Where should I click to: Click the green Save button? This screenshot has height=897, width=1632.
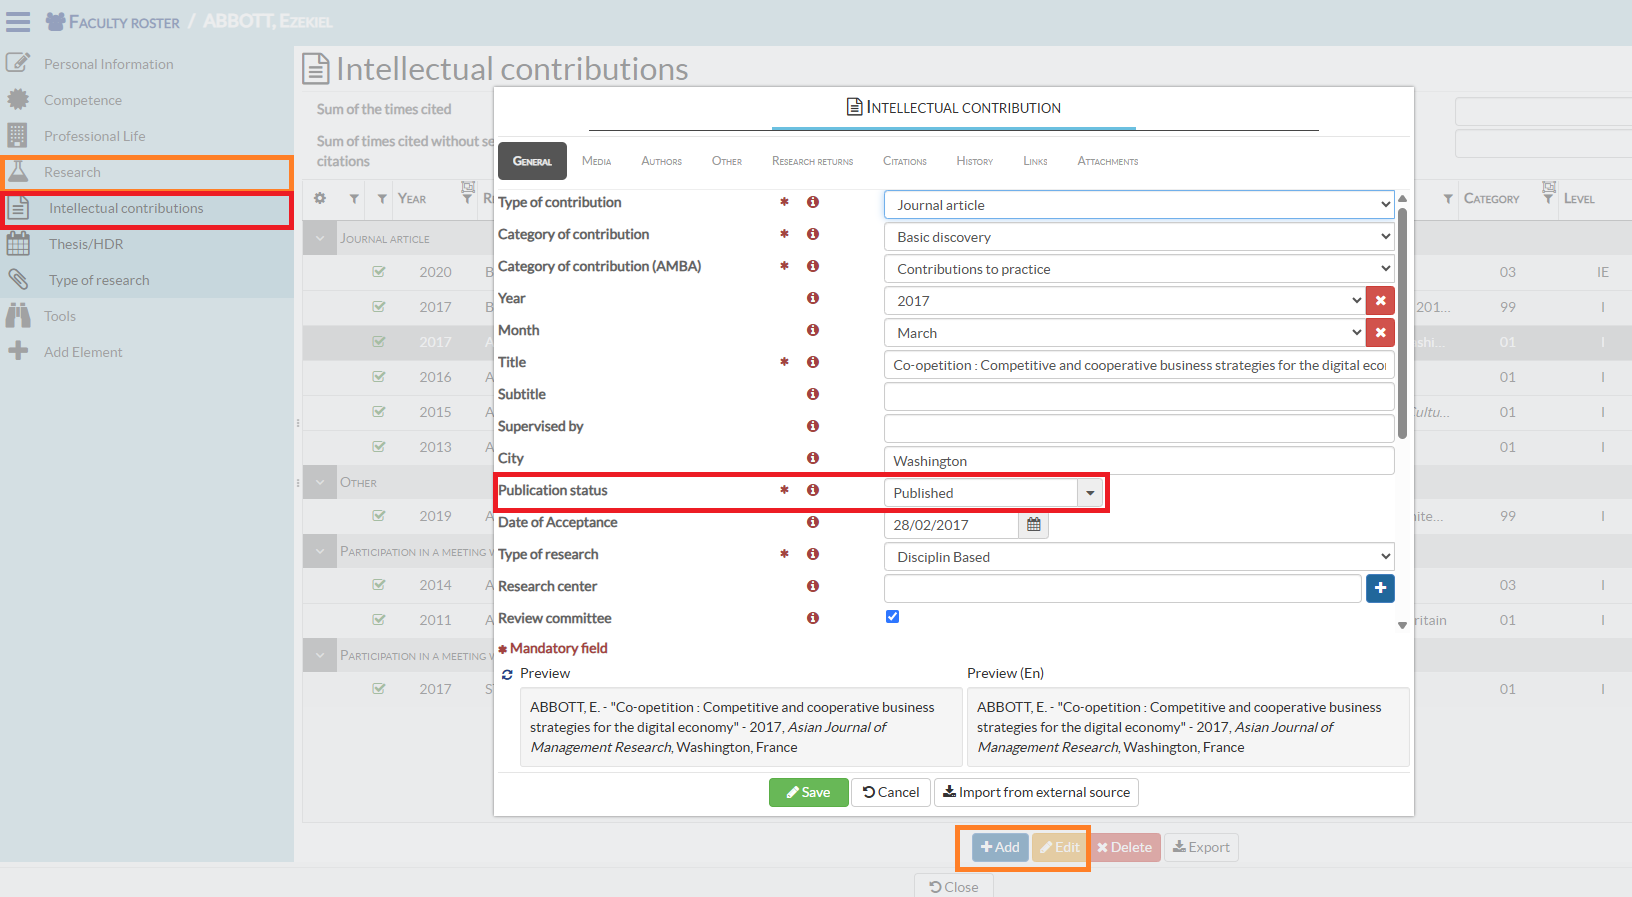tap(808, 792)
